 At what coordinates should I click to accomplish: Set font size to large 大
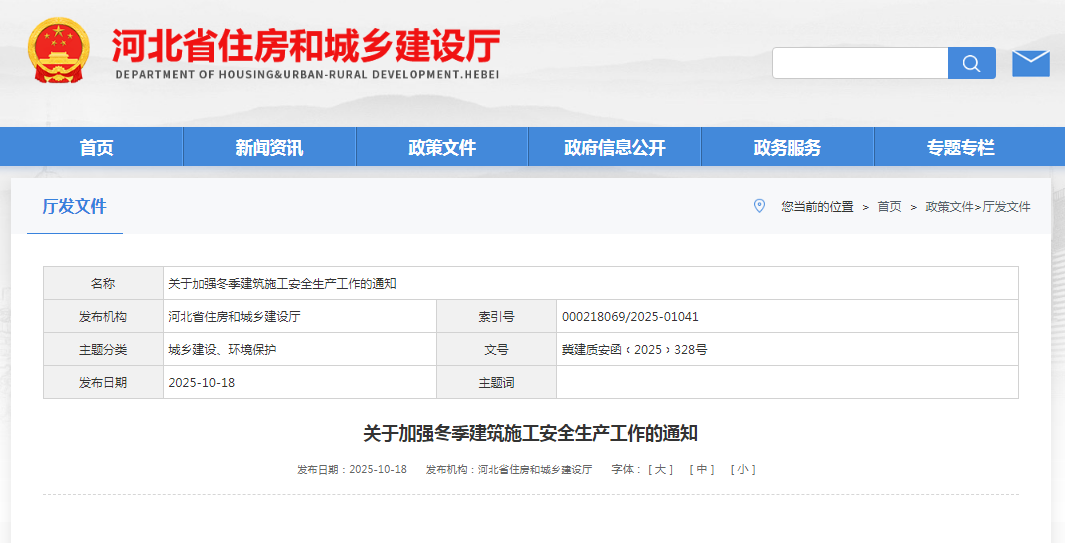pos(660,469)
